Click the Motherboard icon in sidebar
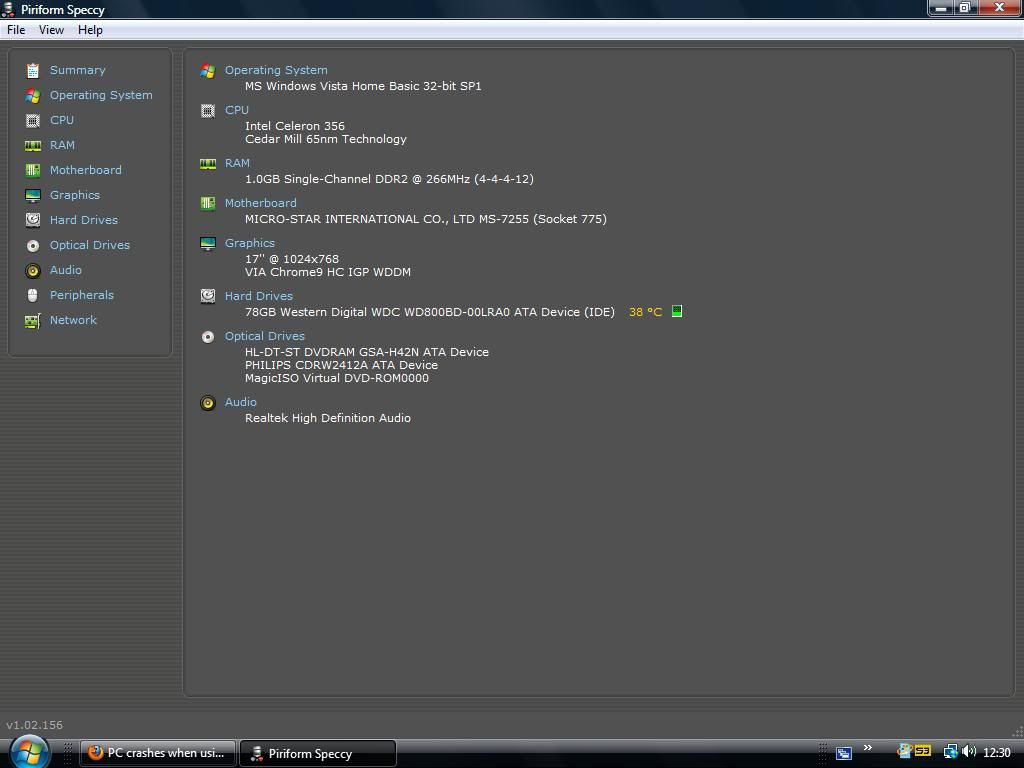 [33, 170]
